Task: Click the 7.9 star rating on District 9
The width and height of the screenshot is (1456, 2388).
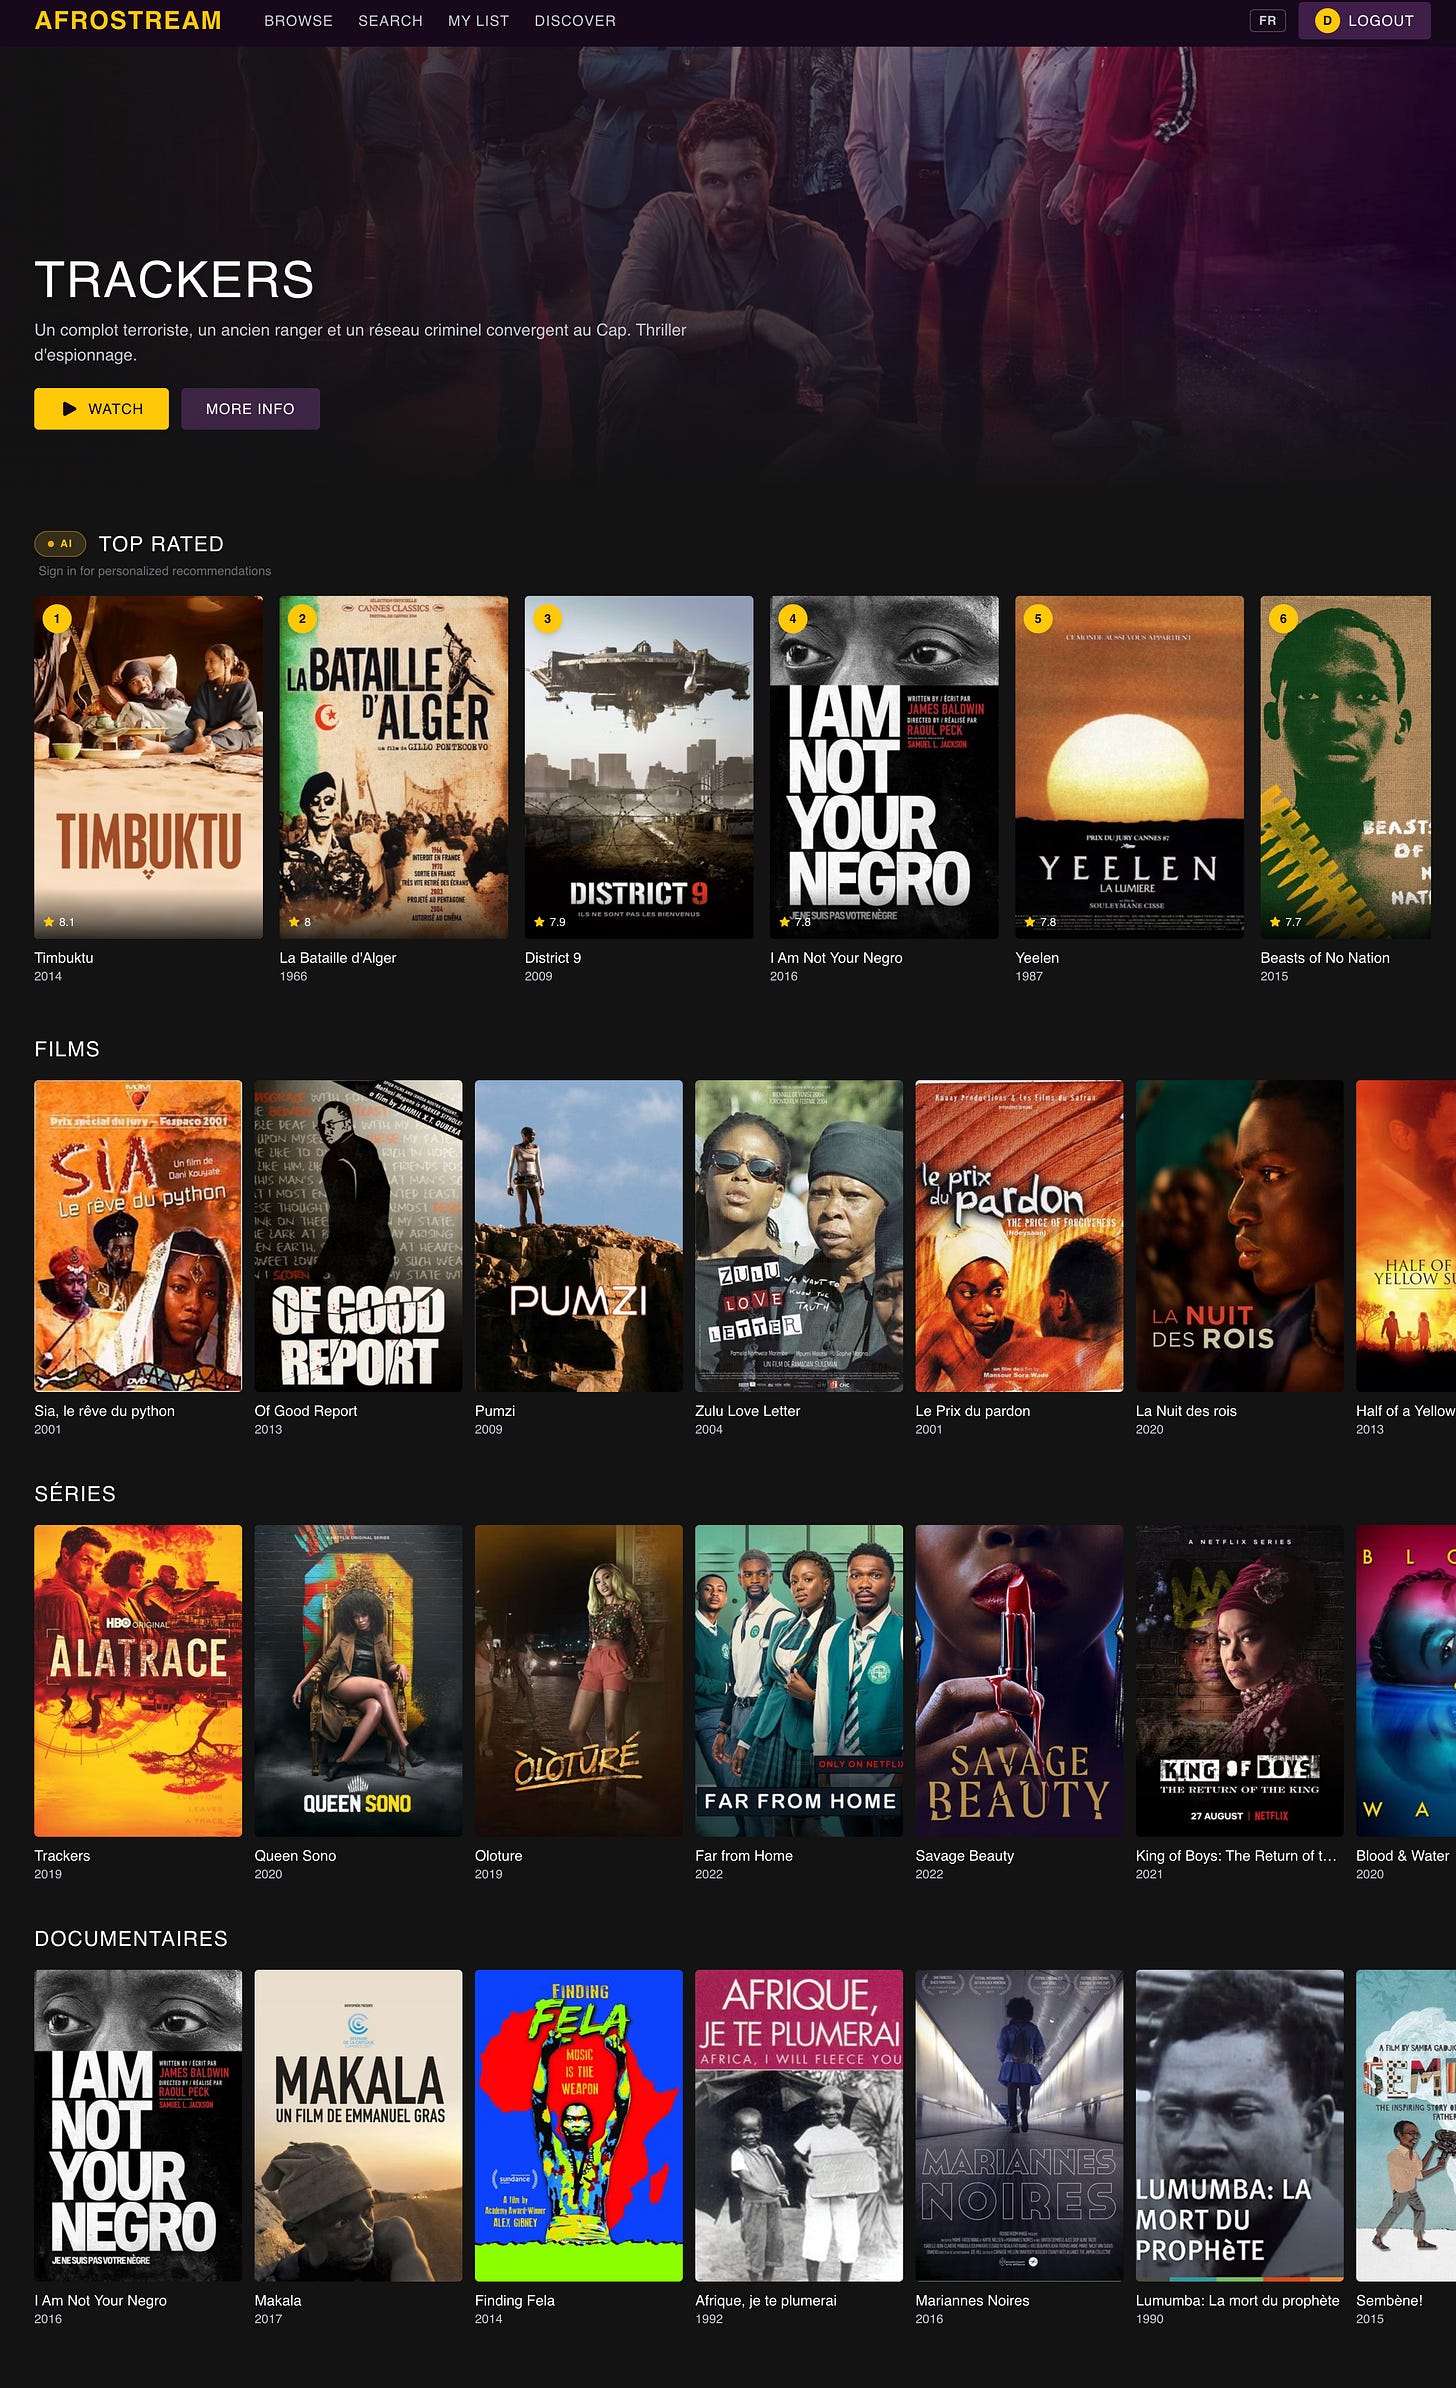Action: pyautogui.click(x=549, y=922)
